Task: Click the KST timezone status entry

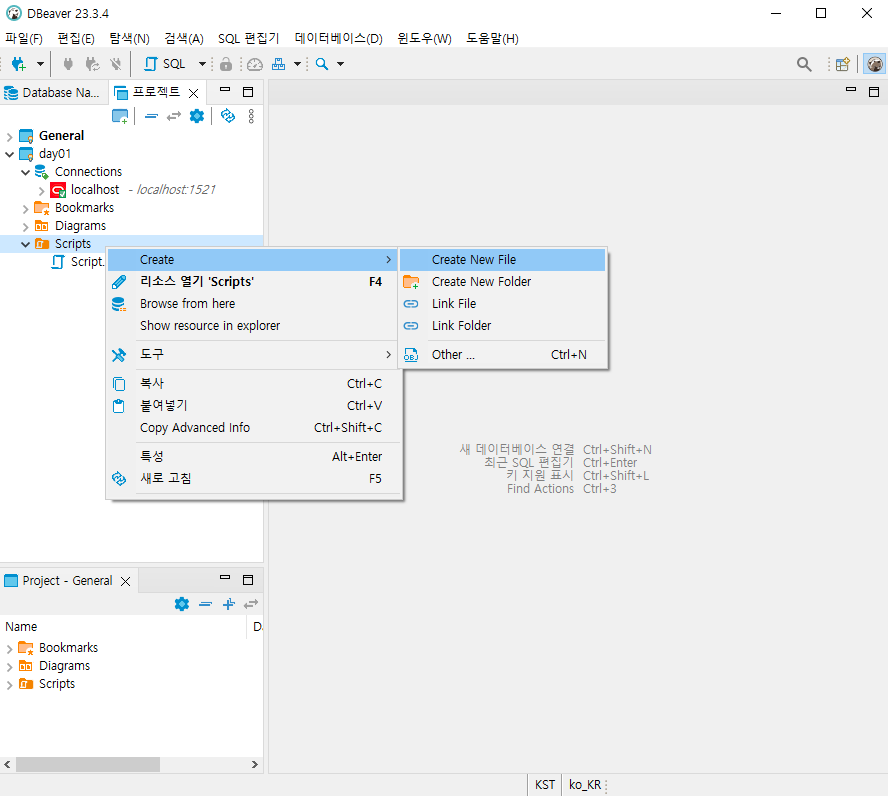Action: [x=545, y=785]
